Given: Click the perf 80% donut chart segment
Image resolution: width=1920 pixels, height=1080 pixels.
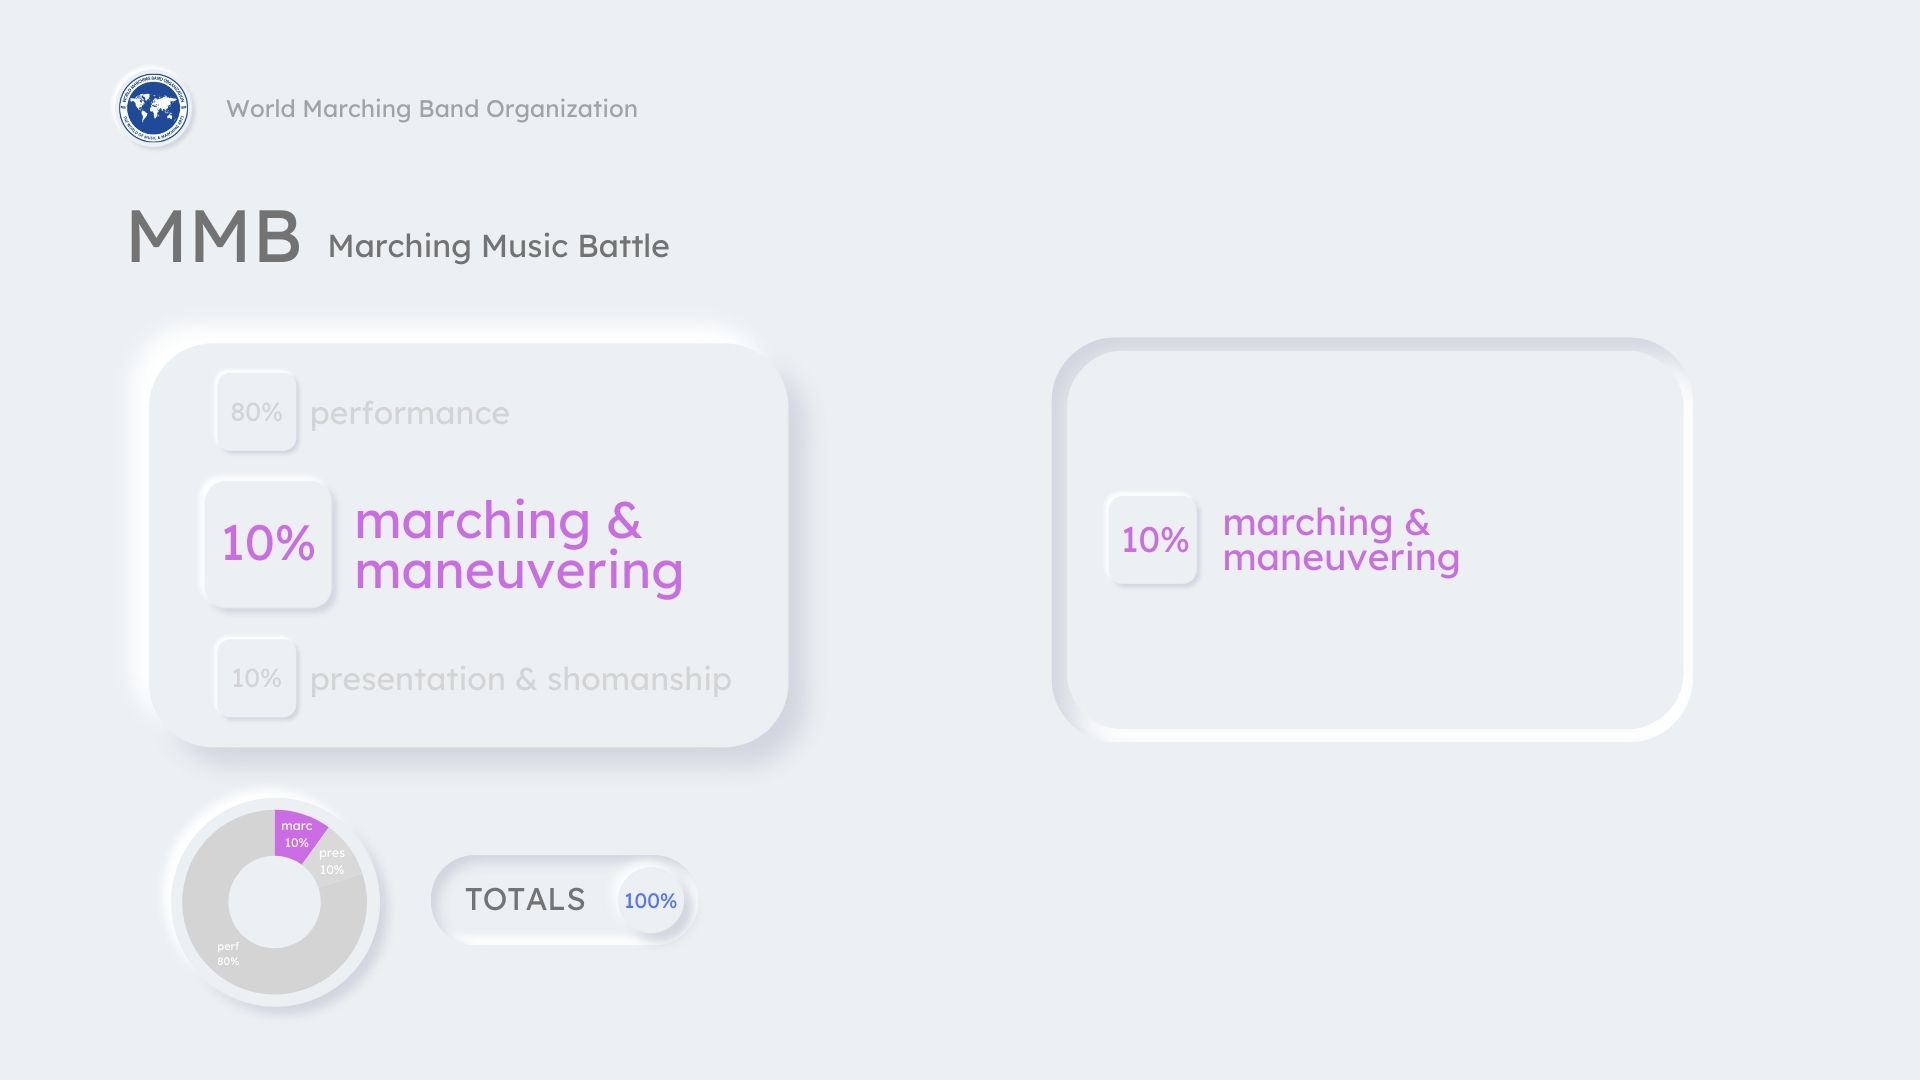Looking at the screenshot, I should 240,960.
